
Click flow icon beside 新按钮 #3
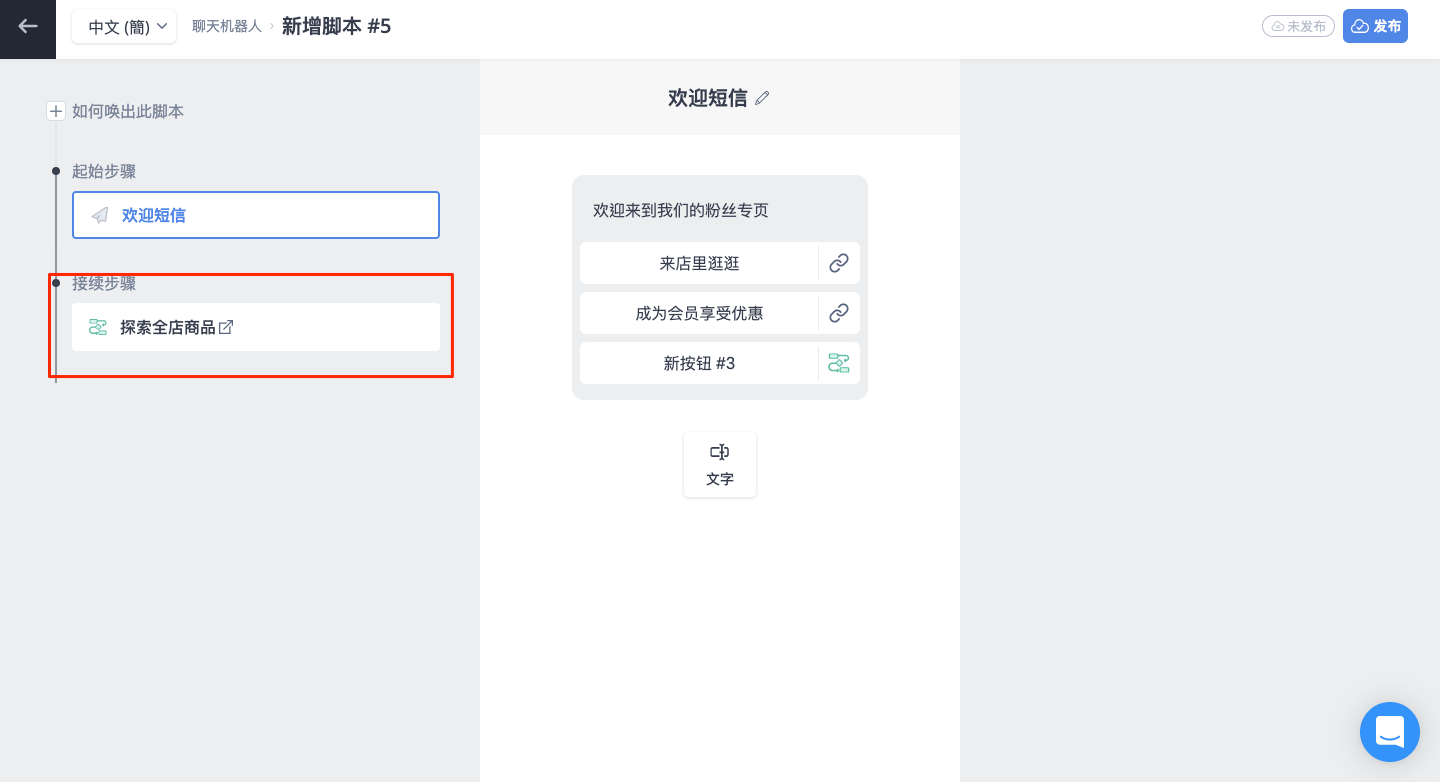tap(839, 363)
